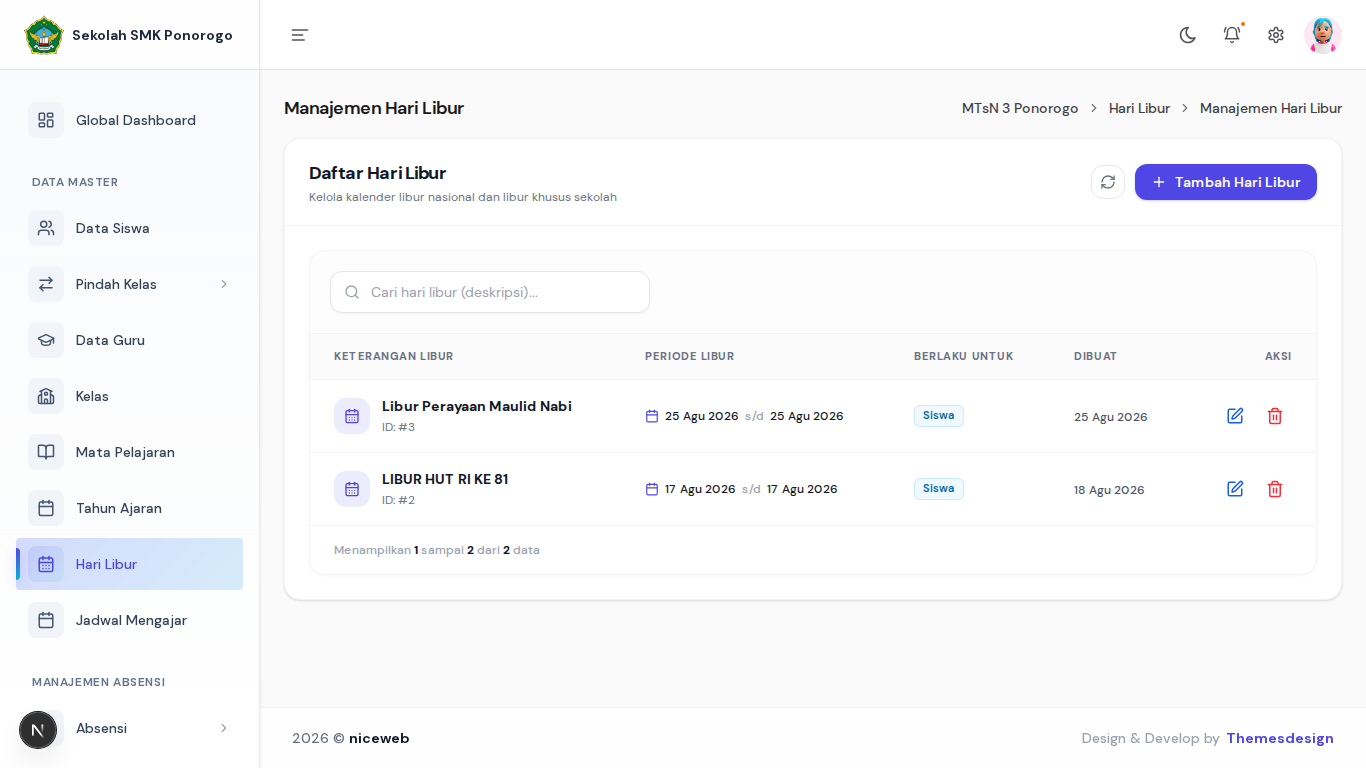The width and height of the screenshot is (1366, 768).
Task: Click the Sekolah SMK Ponorogo title
Action: 152,35
